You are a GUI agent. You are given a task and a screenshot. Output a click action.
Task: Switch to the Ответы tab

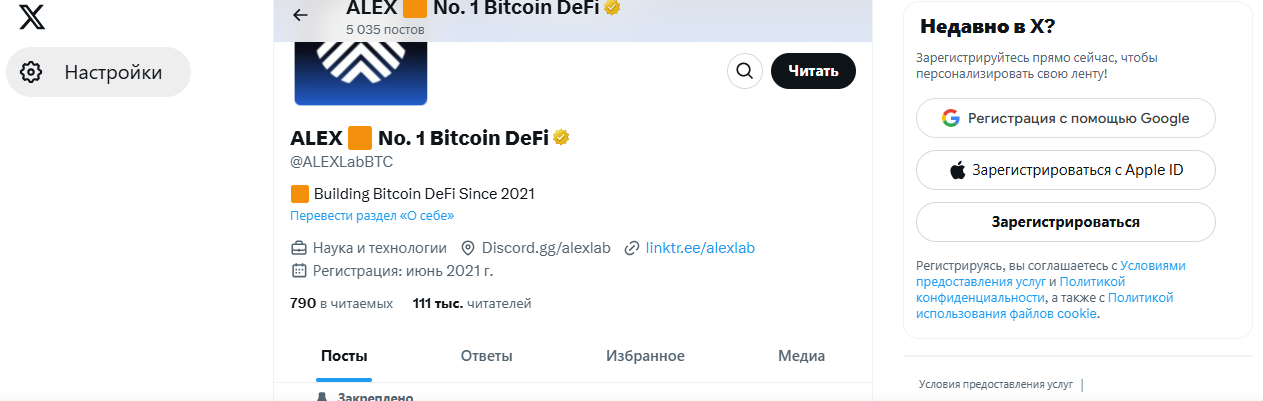coord(486,356)
